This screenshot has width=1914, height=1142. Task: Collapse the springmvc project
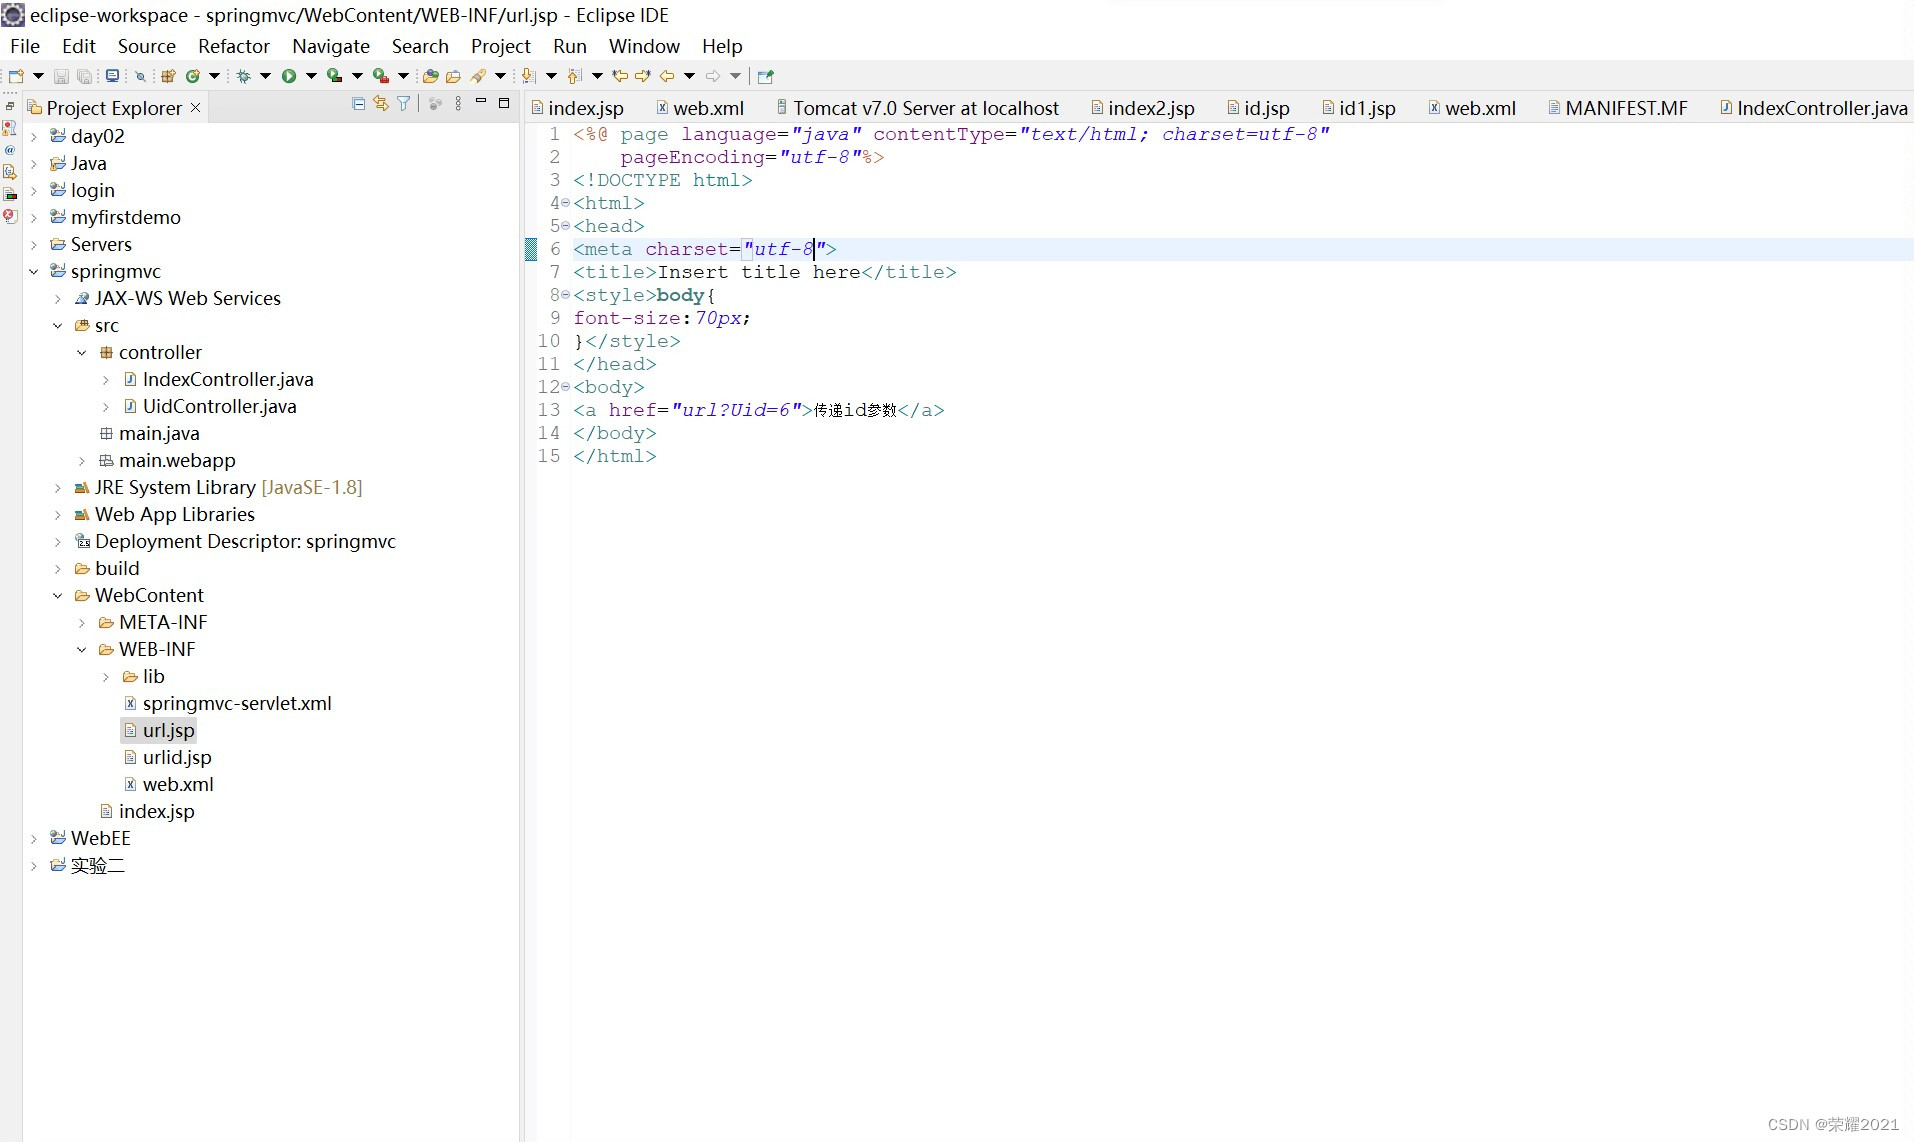[x=34, y=271]
